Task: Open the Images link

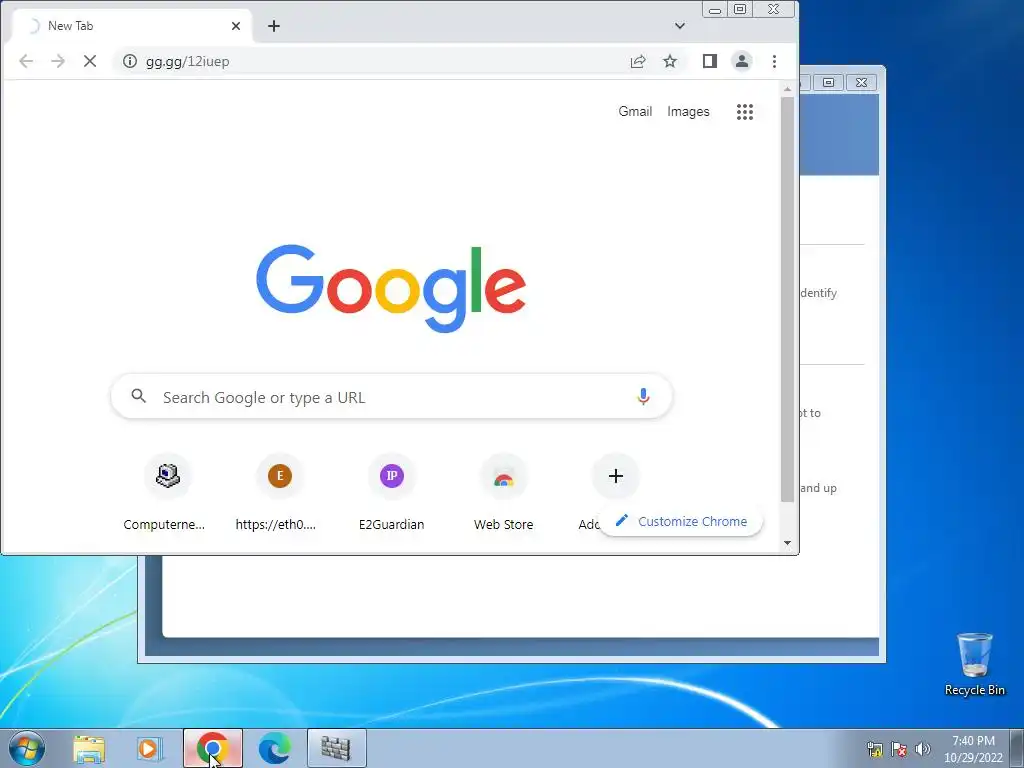Action: click(688, 112)
